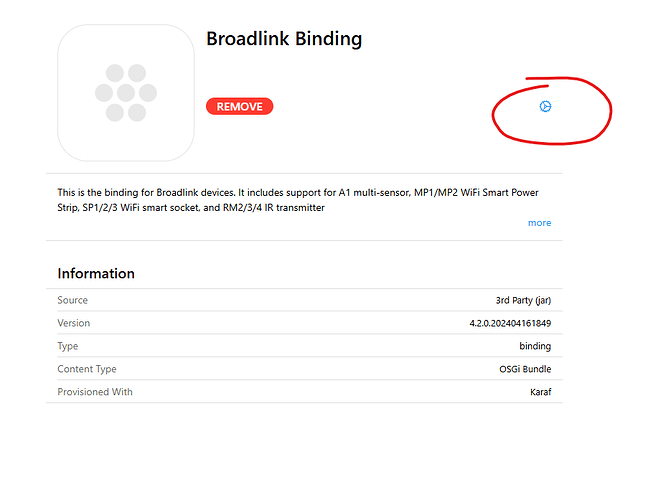The image size is (652, 500).
Task: Click the Broadlink Binding placeholder logo
Action: (x=126, y=93)
